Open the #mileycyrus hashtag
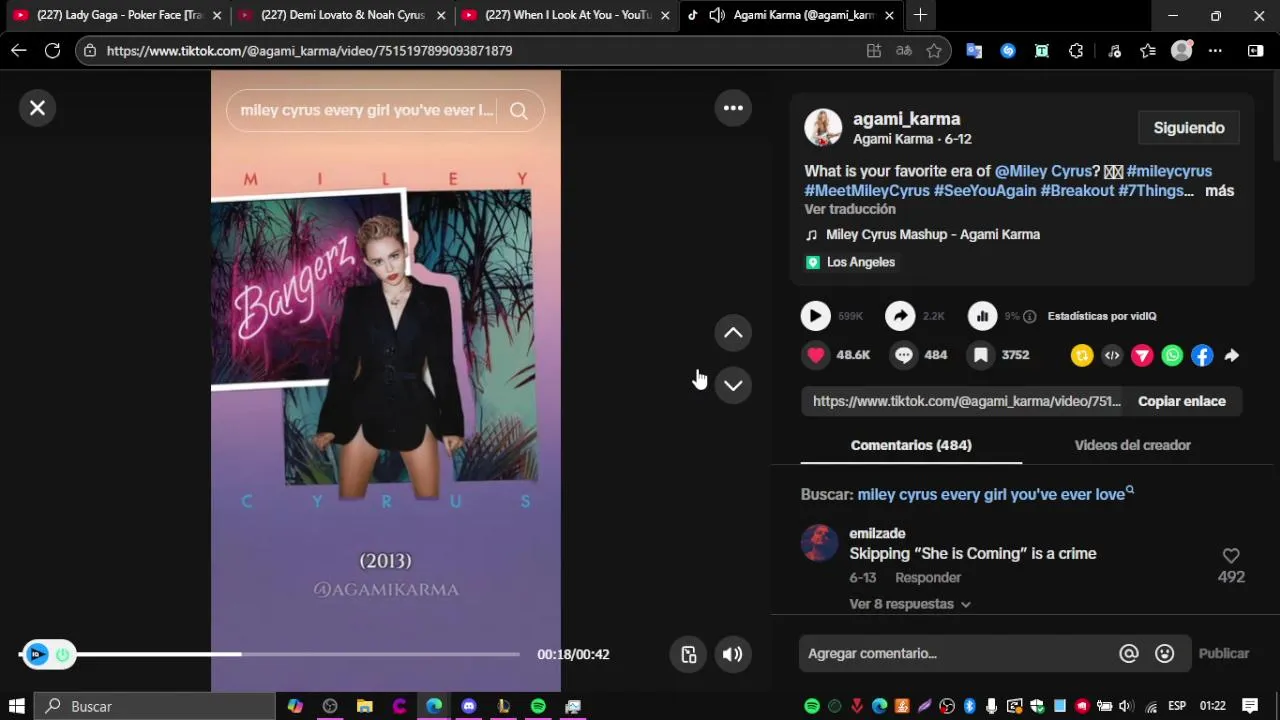This screenshot has height=720, width=1280. point(1169,171)
